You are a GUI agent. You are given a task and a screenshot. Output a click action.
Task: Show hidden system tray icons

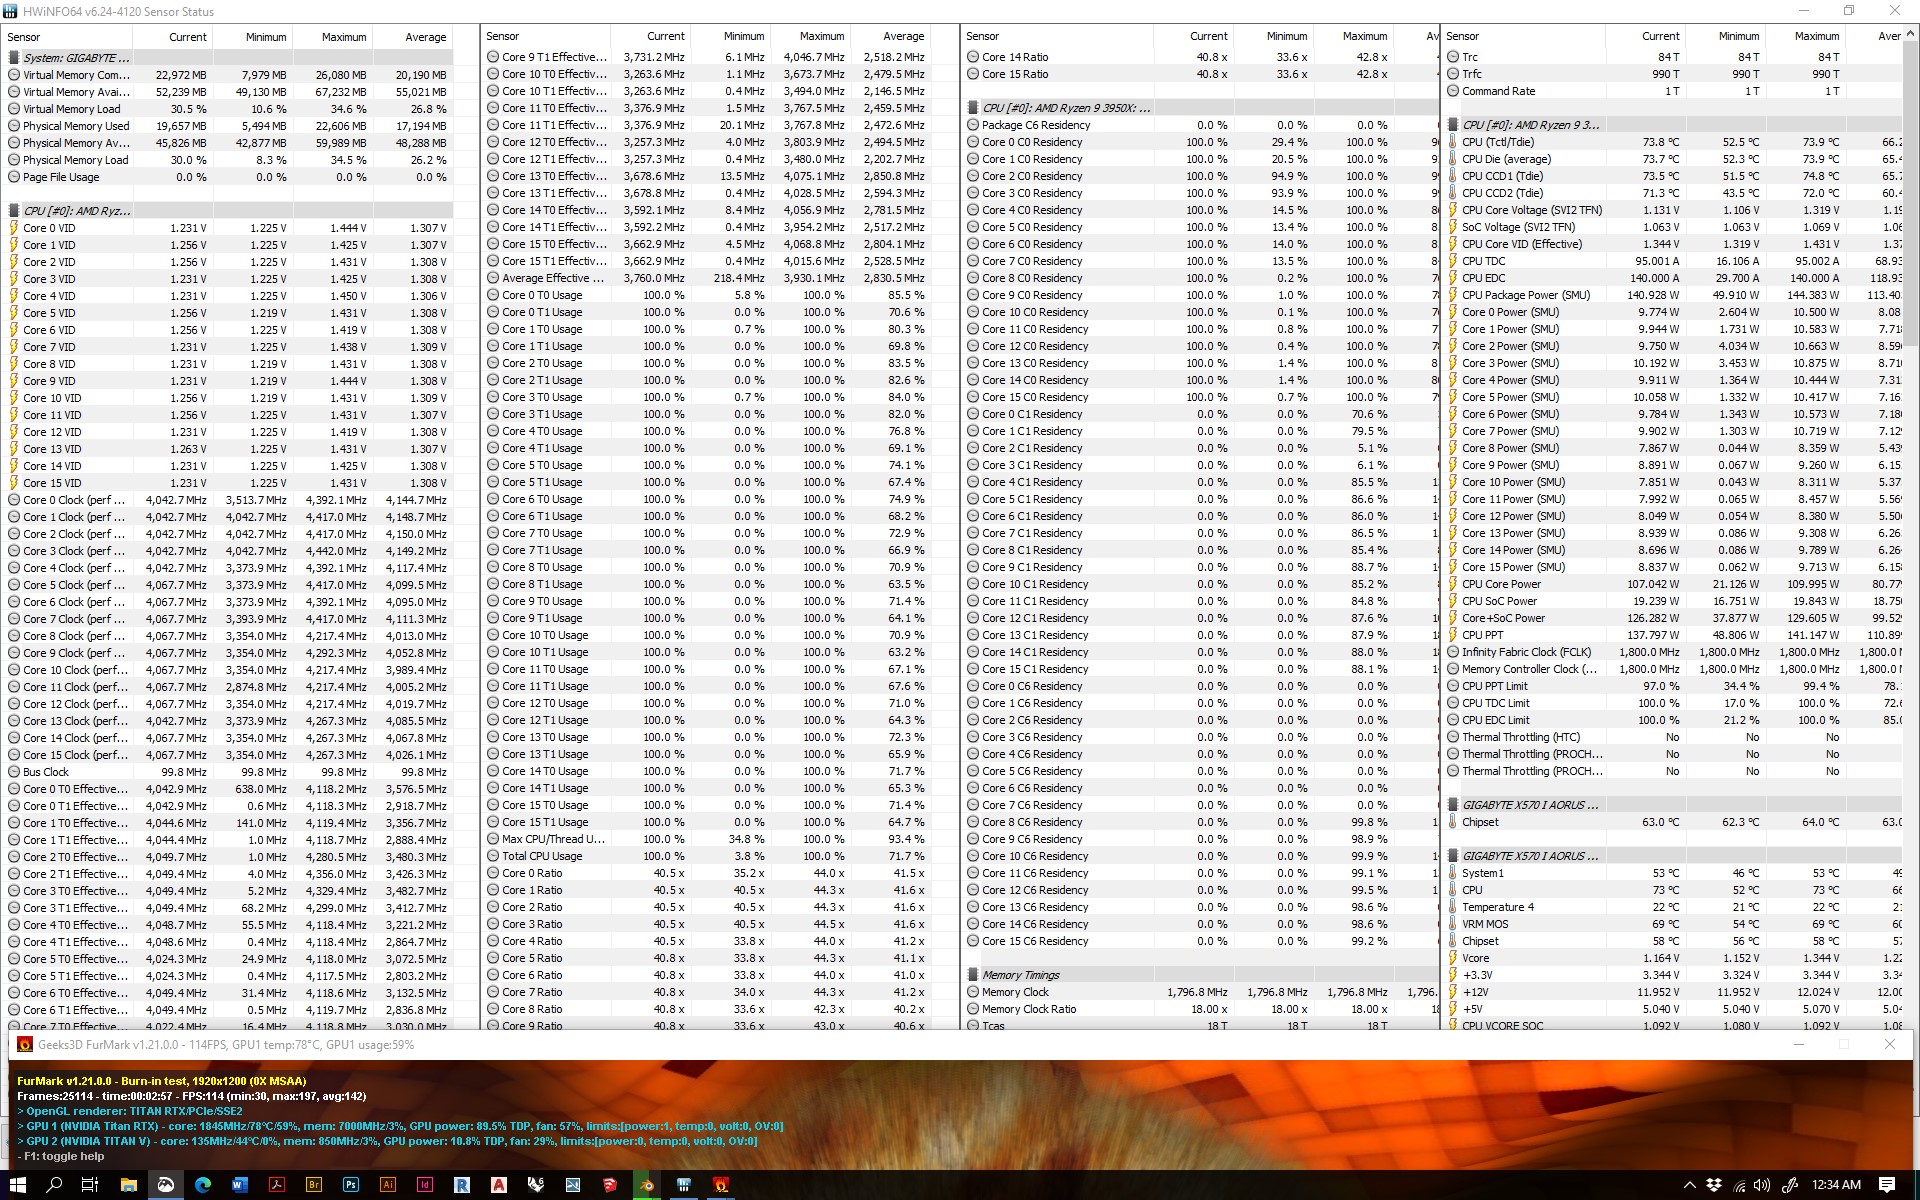[1690, 1185]
